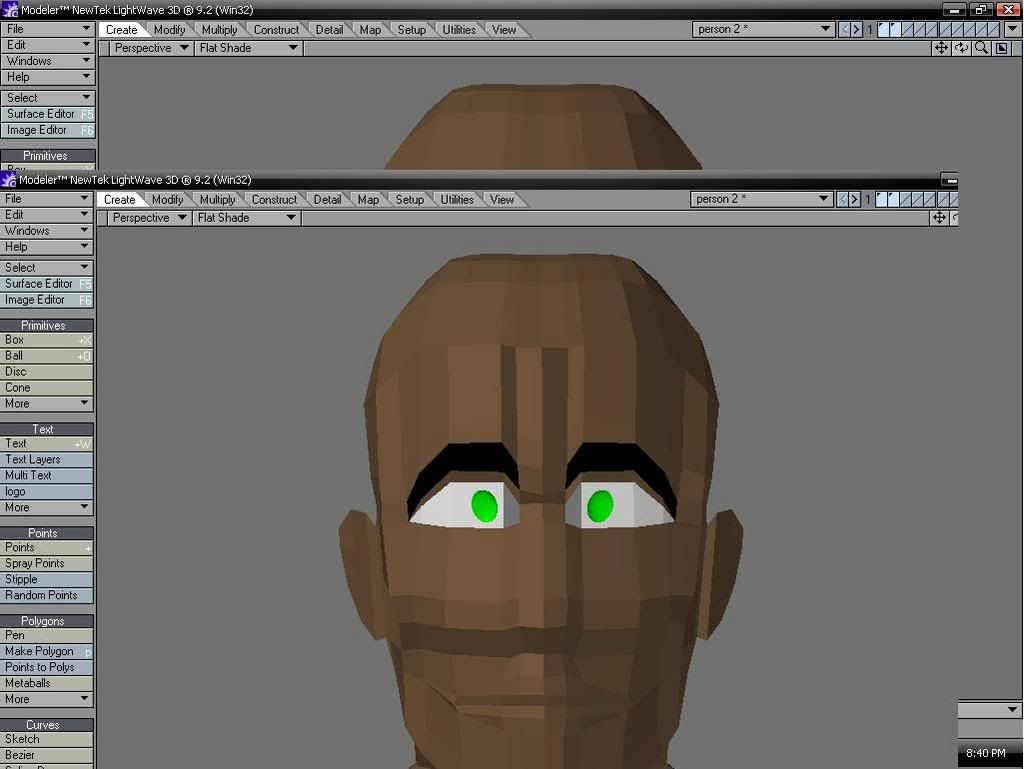Toggle empty layer 3 slot in front window
Screen dimensions: 1024x769
click(905, 199)
